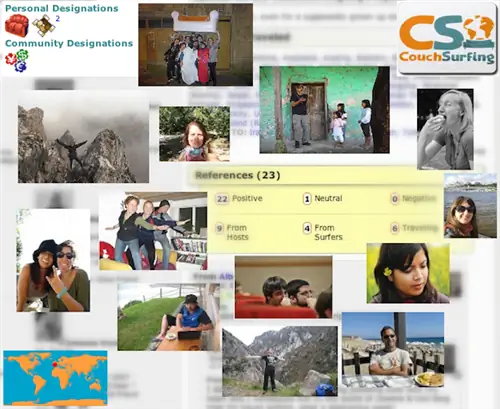500x409 pixels.
Task: Show 4 From Surfers references
Action: tap(323, 232)
